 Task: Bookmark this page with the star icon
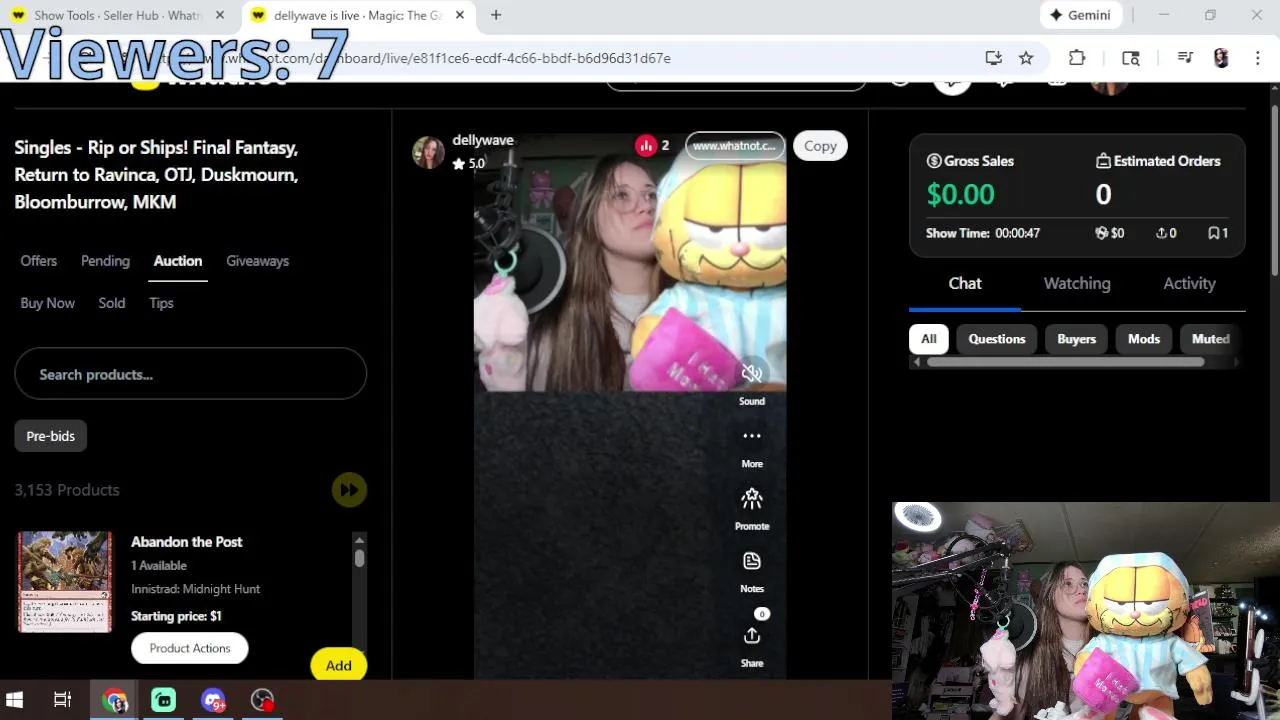coord(1026,58)
